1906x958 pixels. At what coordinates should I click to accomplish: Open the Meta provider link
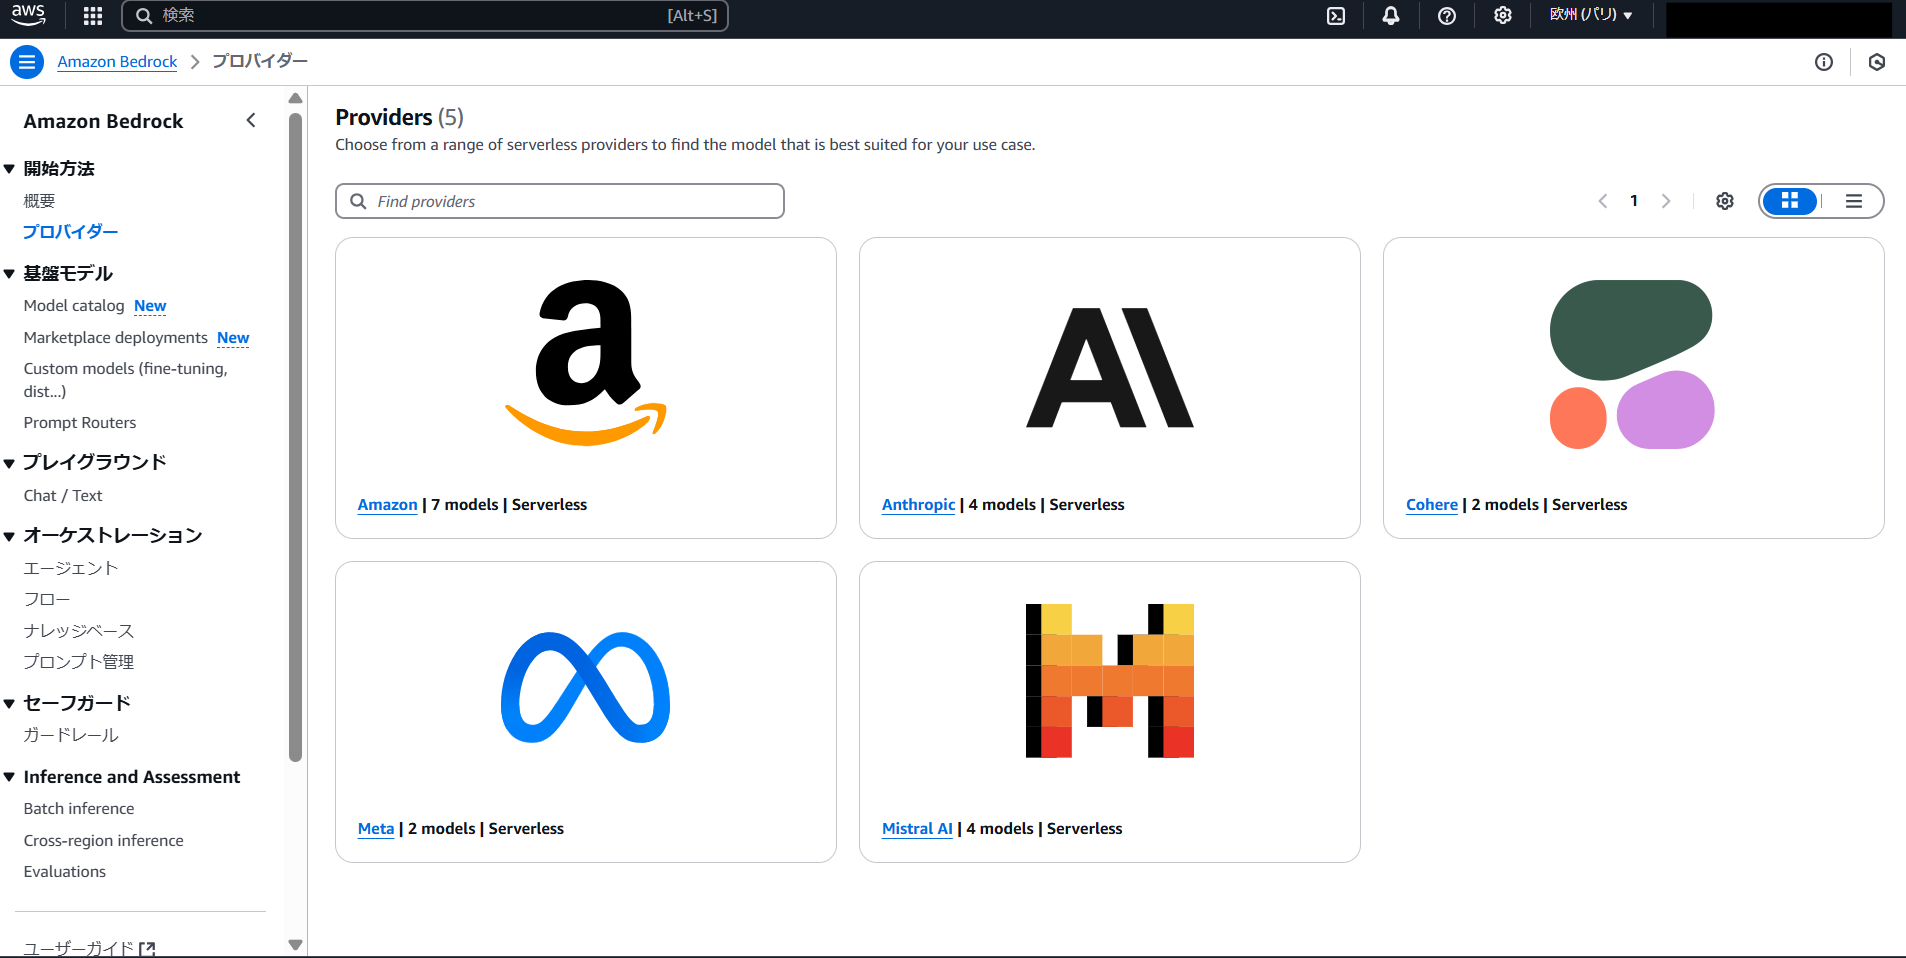pos(376,829)
